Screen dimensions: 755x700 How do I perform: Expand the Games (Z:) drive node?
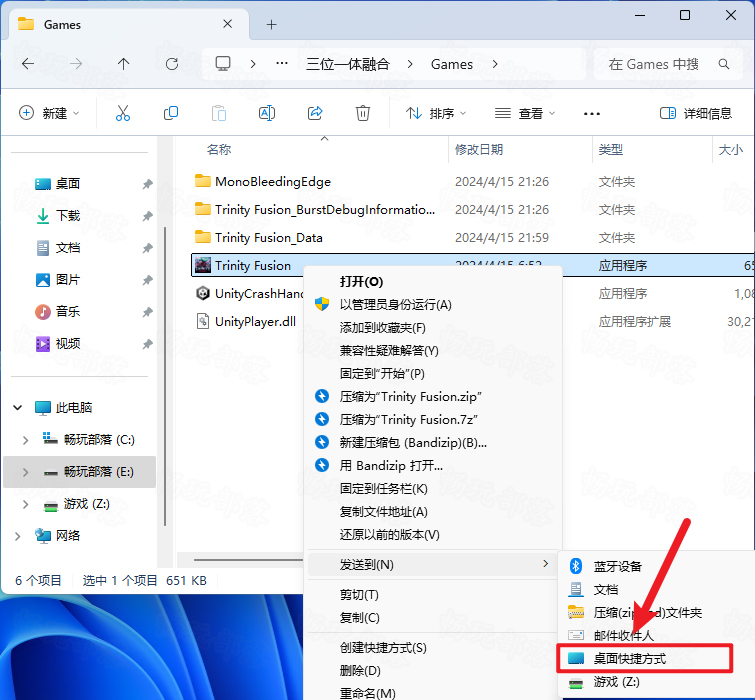pos(26,504)
